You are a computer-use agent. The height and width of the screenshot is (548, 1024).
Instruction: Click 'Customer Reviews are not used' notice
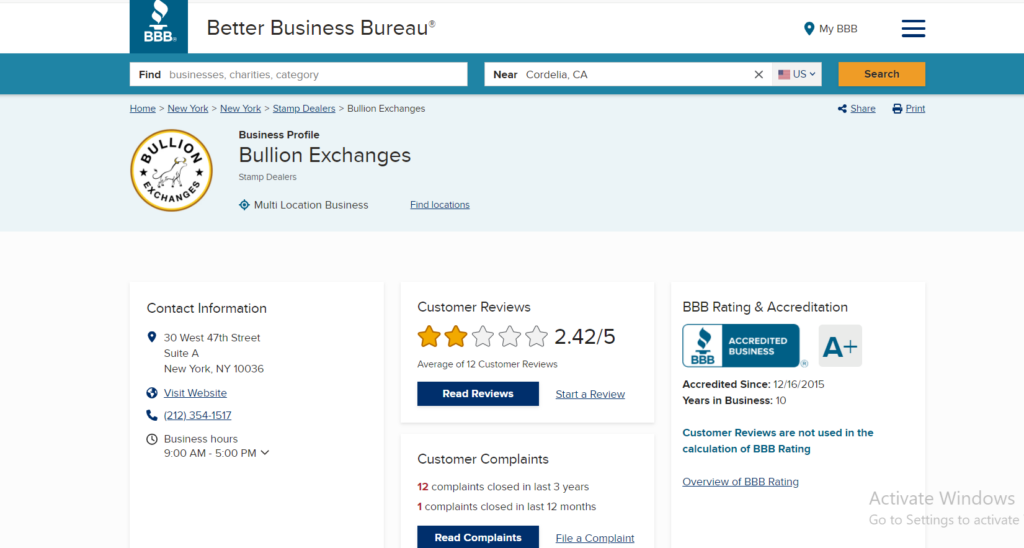click(x=778, y=441)
